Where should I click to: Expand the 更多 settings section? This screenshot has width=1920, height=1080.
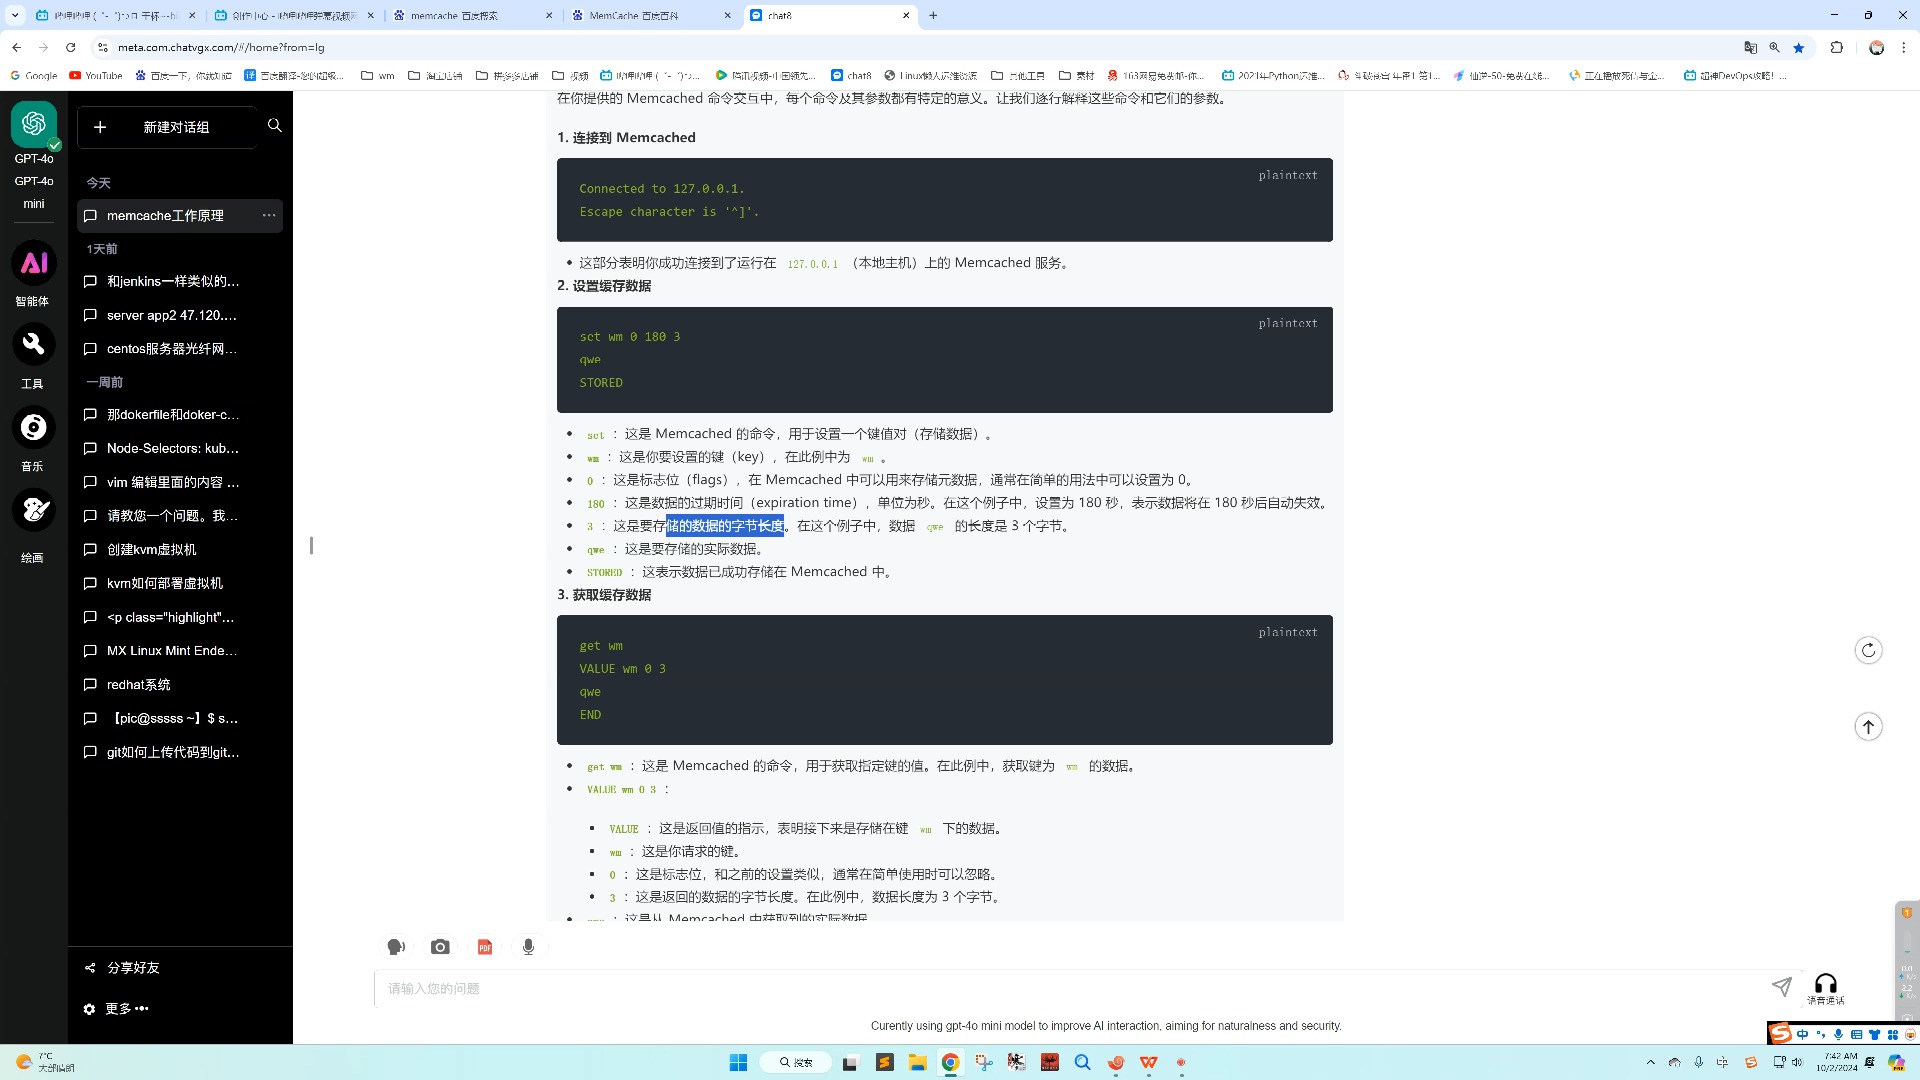coord(117,1007)
